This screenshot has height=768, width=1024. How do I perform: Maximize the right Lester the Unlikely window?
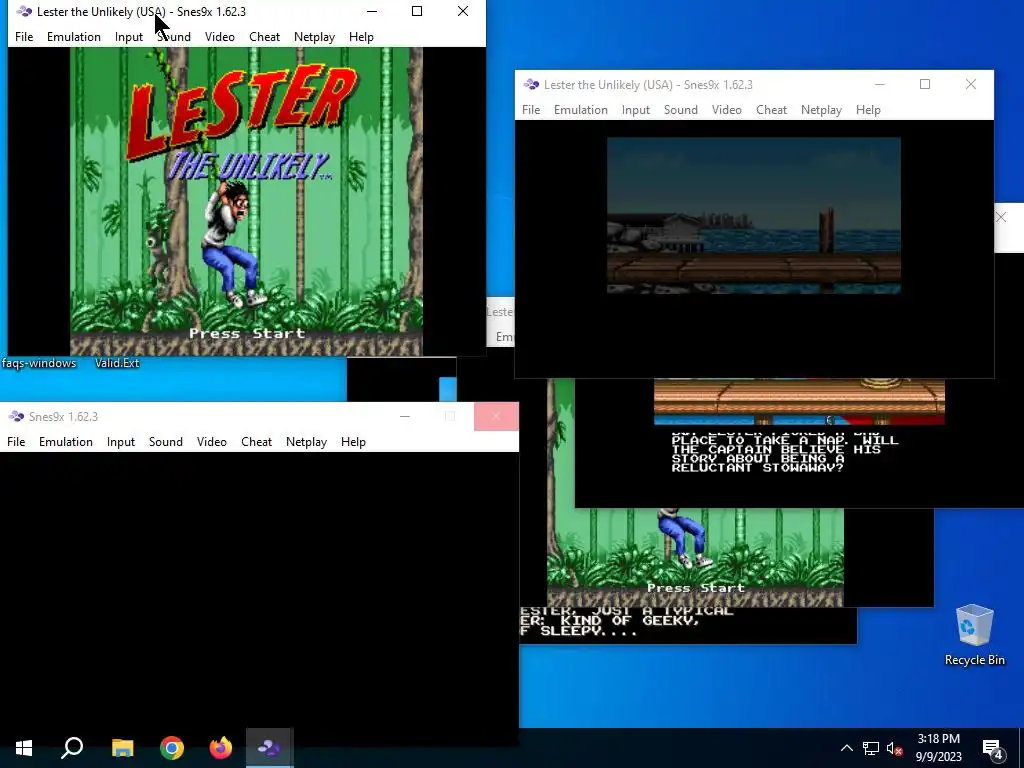tap(925, 84)
